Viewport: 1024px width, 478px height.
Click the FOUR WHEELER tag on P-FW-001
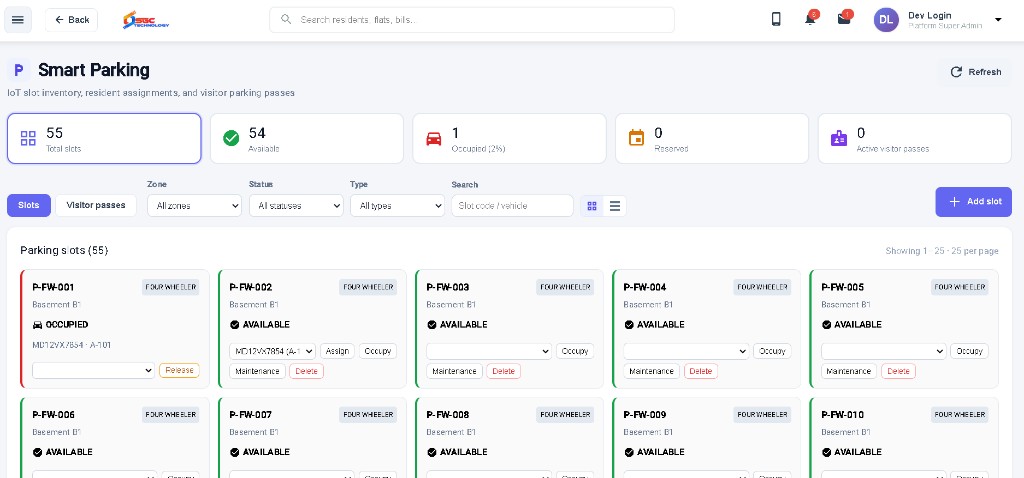point(170,287)
